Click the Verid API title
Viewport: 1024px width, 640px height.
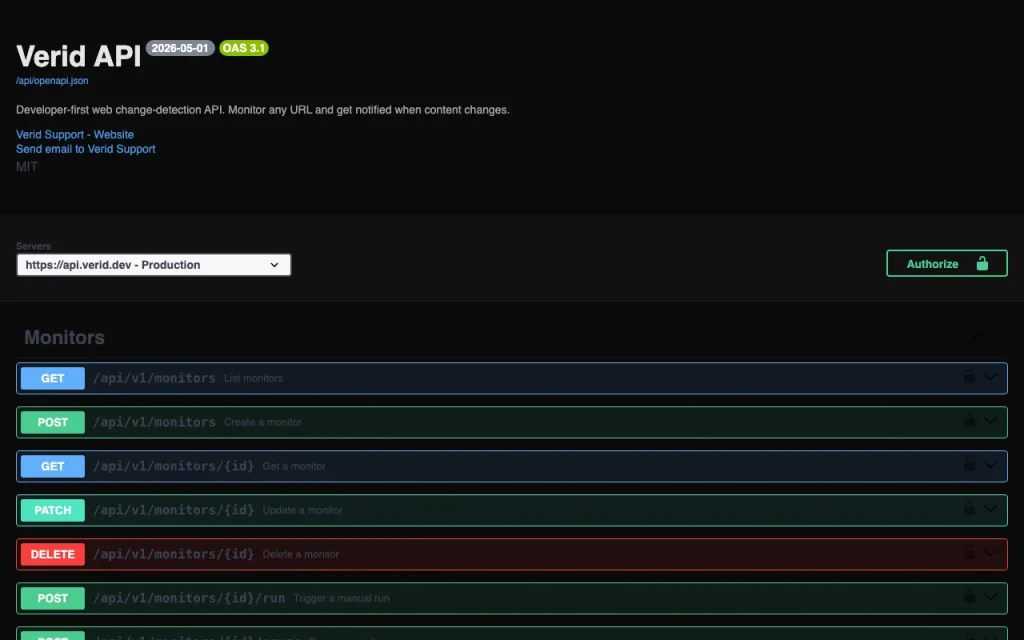[78, 56]
